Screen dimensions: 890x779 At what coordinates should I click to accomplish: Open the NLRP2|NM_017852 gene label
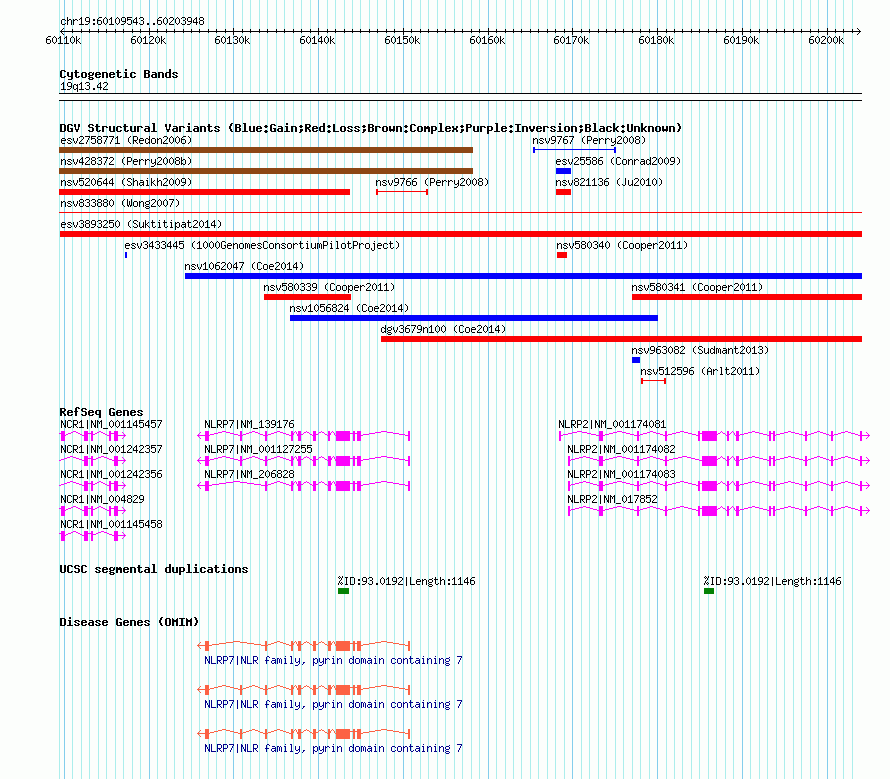[x=612, y=499]
